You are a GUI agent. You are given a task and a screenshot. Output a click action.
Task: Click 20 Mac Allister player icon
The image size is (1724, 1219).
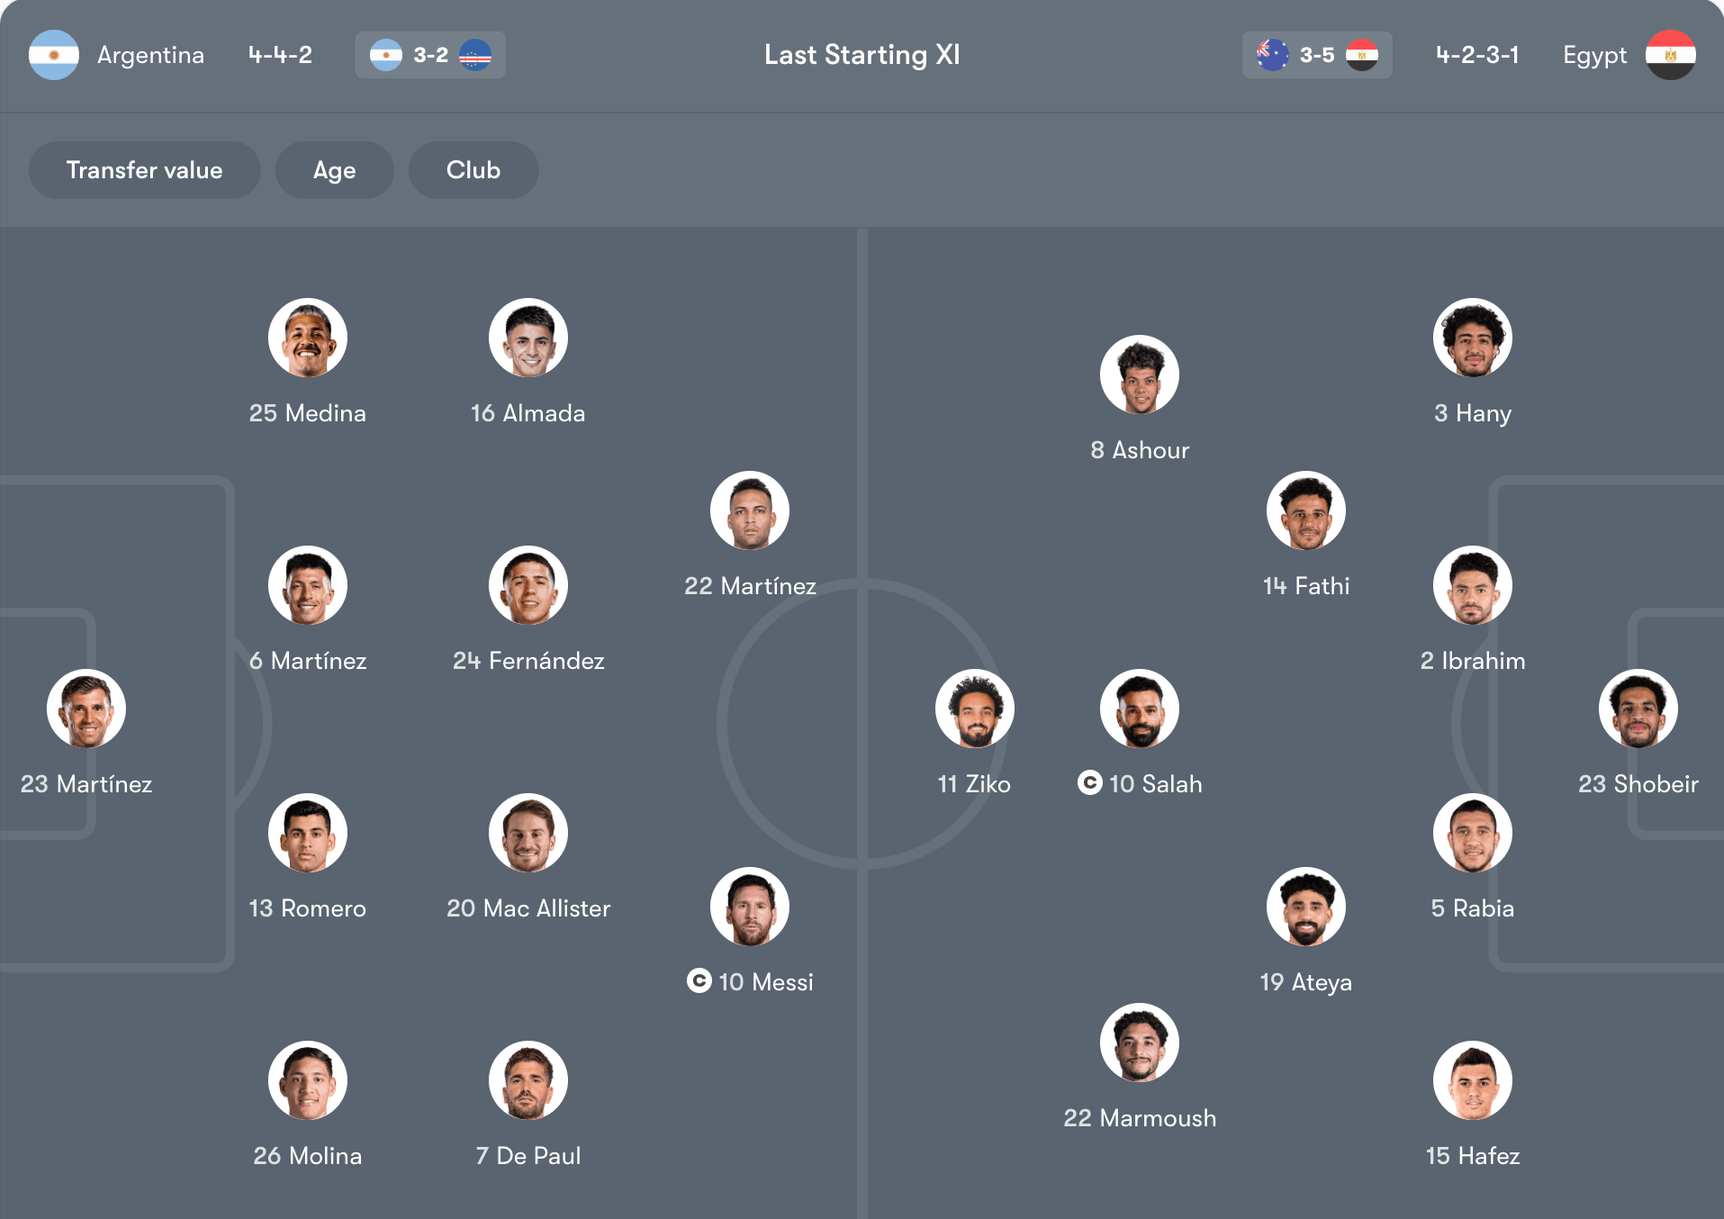click(x=528, y=833)
